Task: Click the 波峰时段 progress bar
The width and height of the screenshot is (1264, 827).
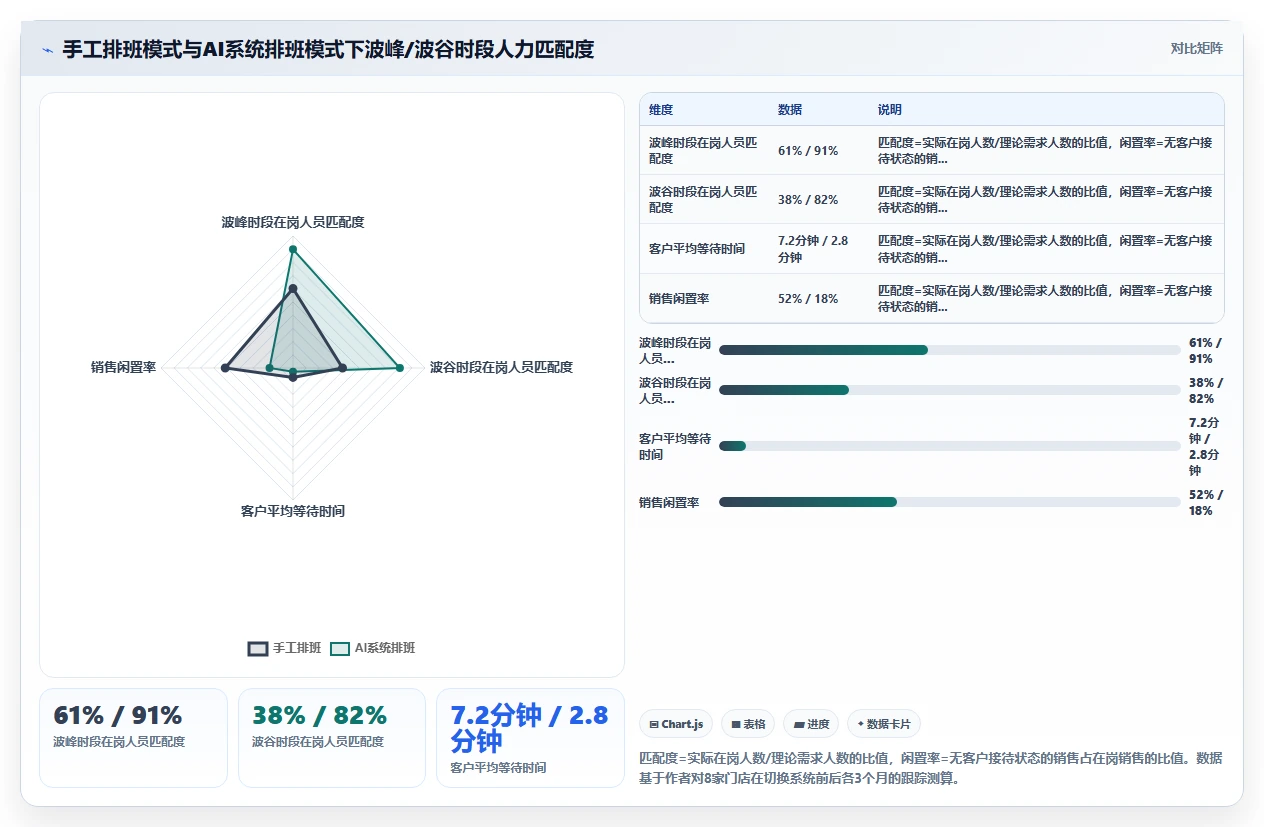Action: click(950, 350)
